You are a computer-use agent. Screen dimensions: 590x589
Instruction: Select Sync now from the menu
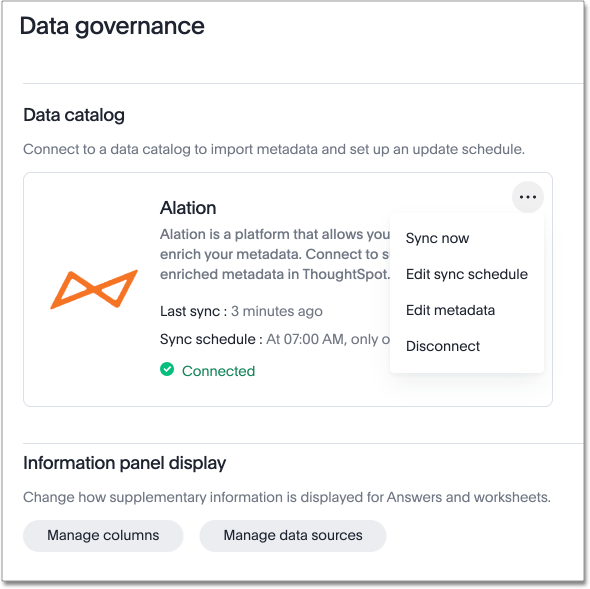click(437, 238)
